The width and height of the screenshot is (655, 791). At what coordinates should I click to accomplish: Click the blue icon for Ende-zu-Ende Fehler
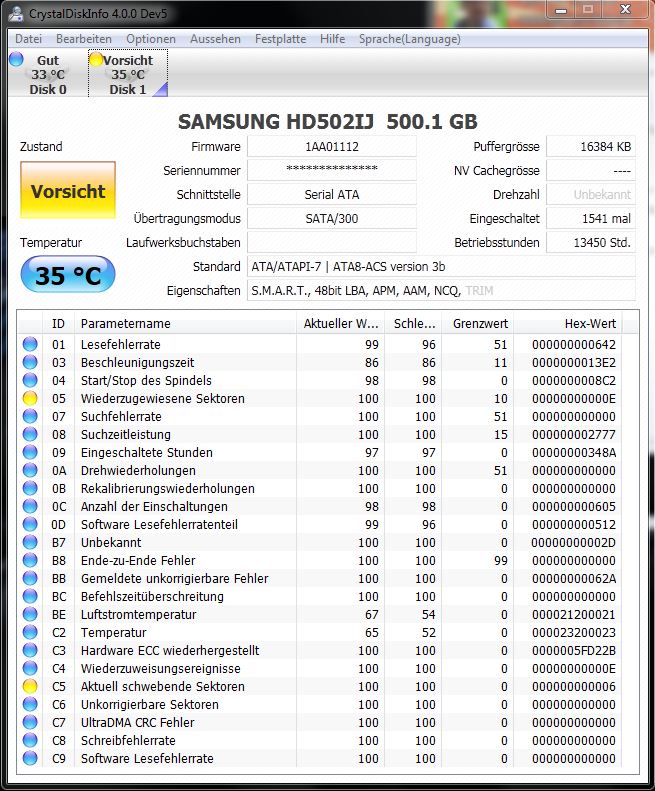click(30, 560)
